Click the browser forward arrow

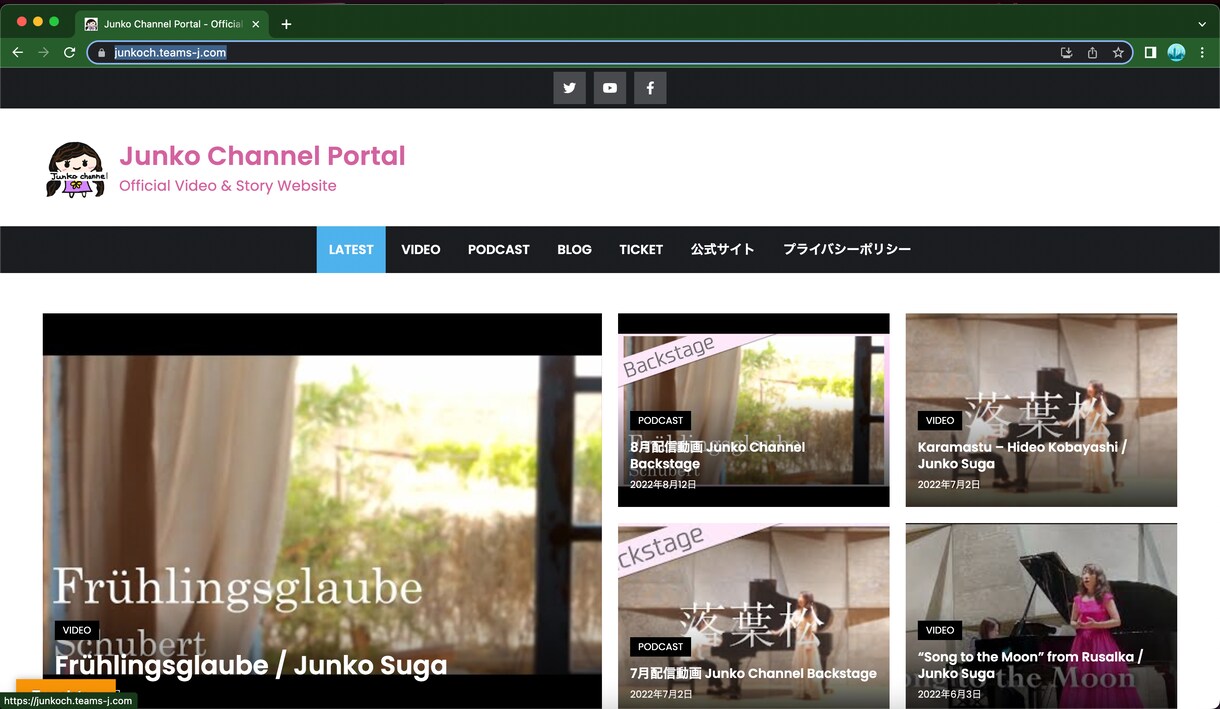tap(43, 53)
